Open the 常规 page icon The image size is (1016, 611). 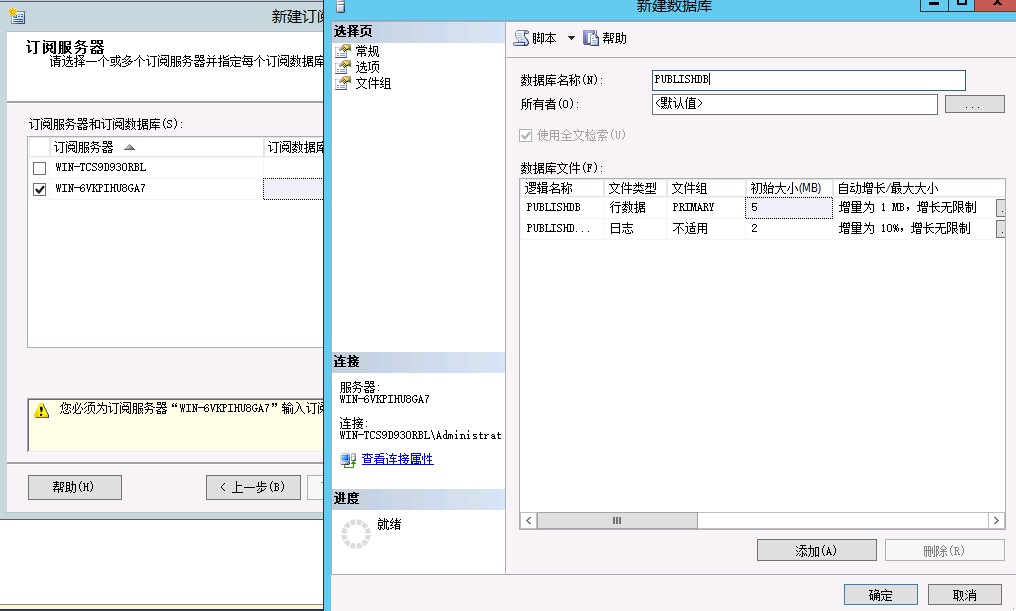(x=344, y=51)
